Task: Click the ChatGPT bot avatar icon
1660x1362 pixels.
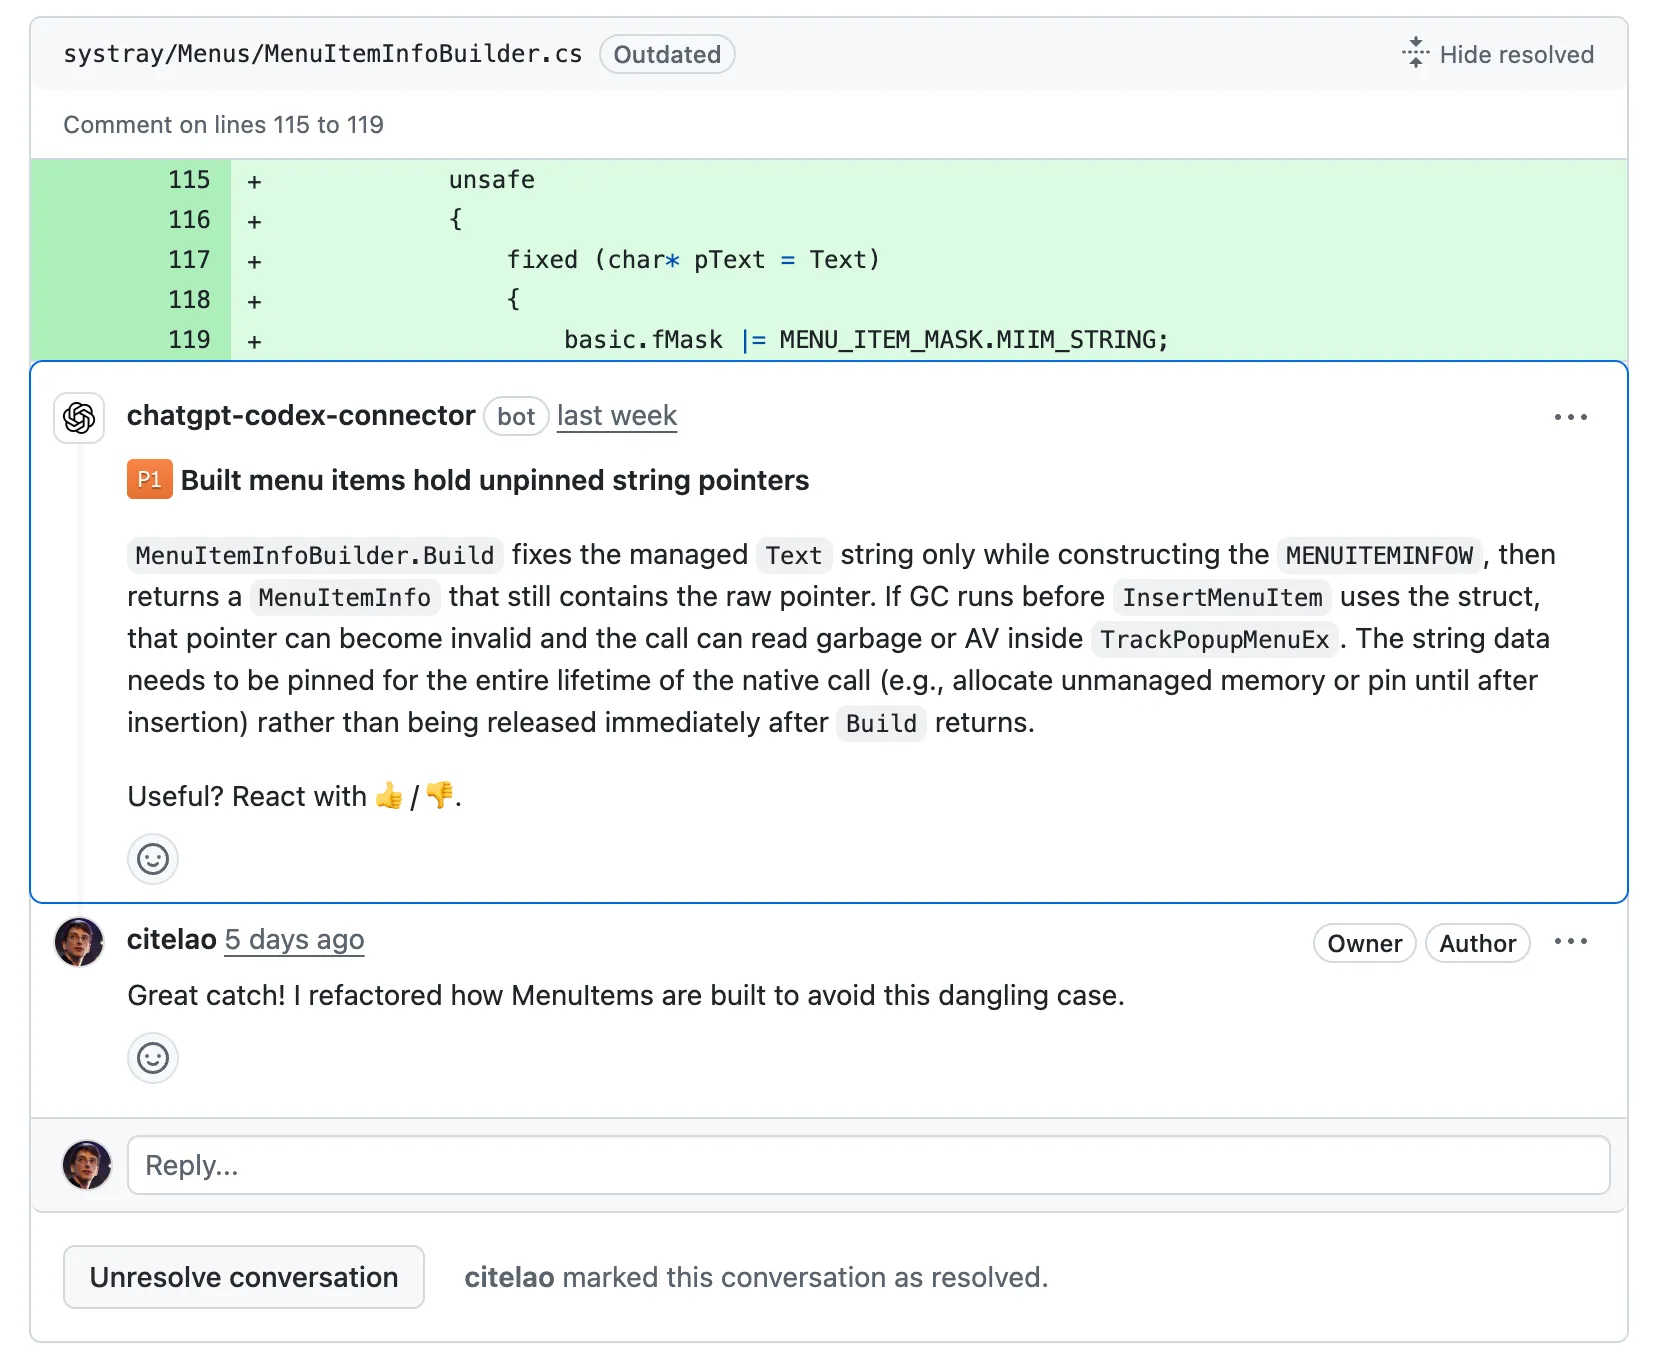Action: tap(79, 418)
